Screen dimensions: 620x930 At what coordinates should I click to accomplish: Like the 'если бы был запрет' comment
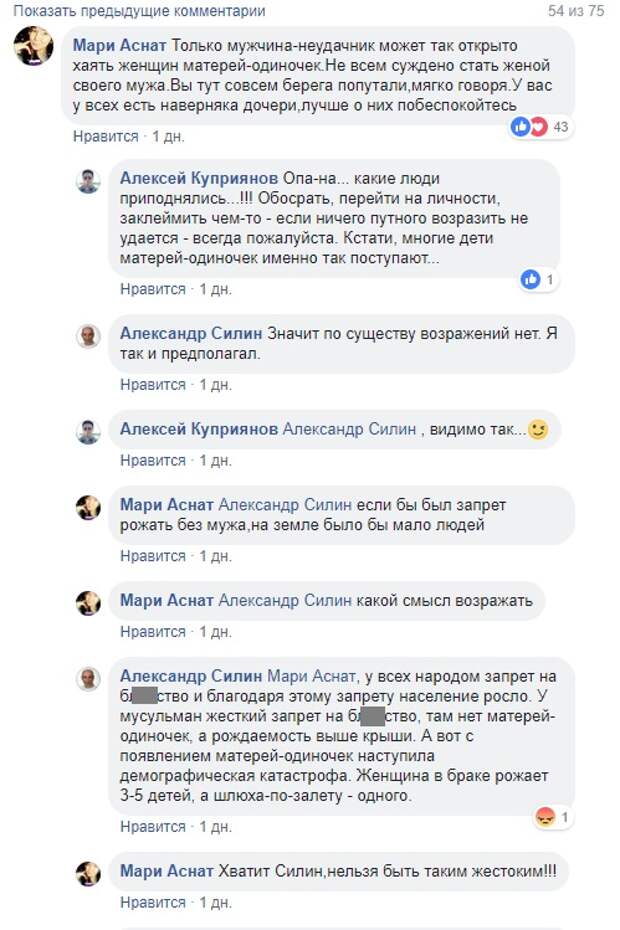pyautogui.click(x=152, y=556)
